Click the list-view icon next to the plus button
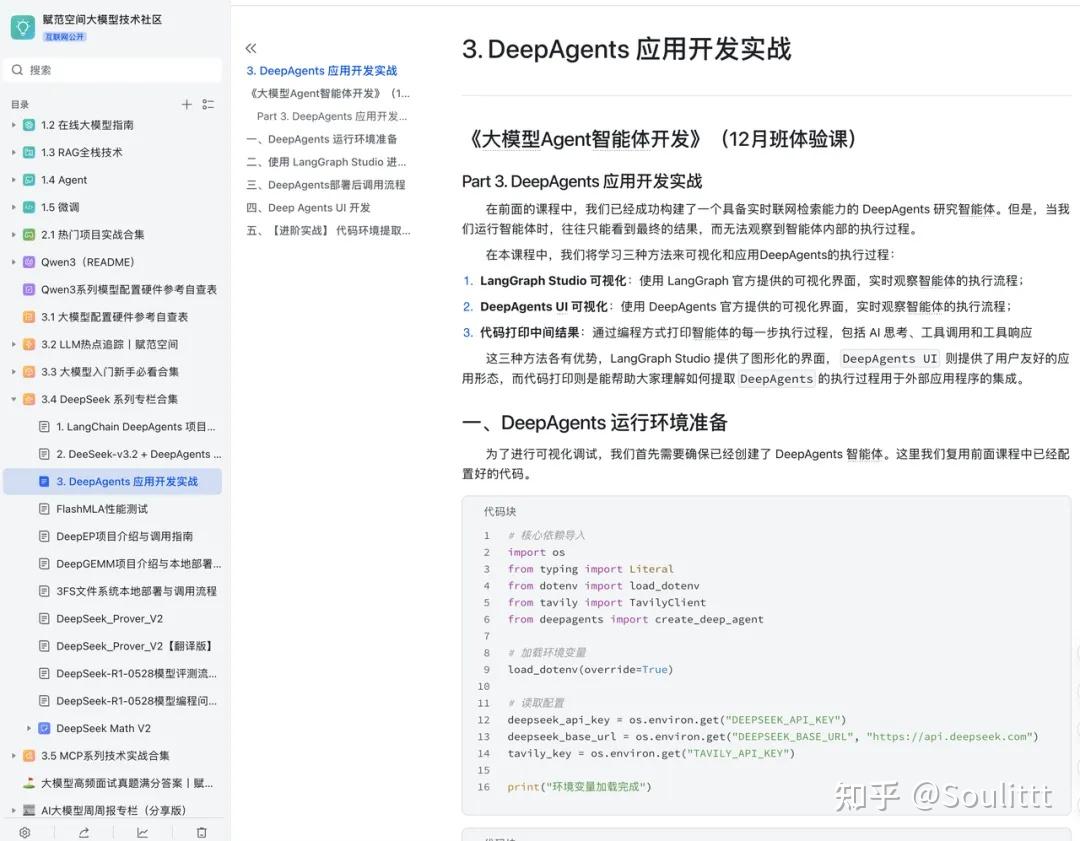 208,104
